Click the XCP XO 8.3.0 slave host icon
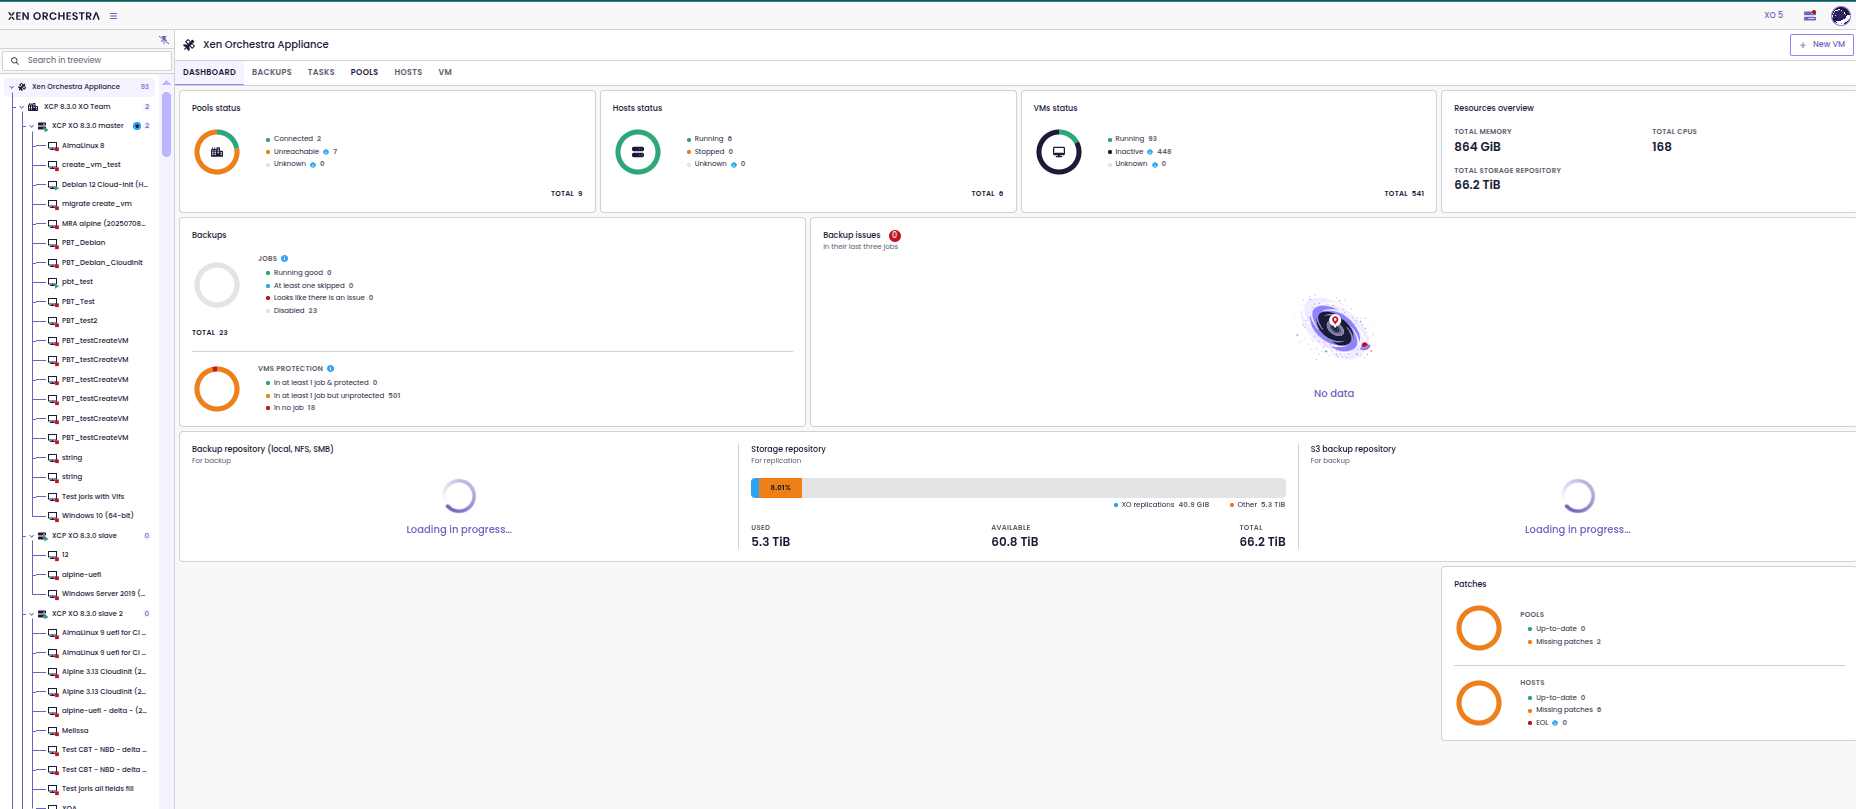1856x809 pixels. pos(43,536)
